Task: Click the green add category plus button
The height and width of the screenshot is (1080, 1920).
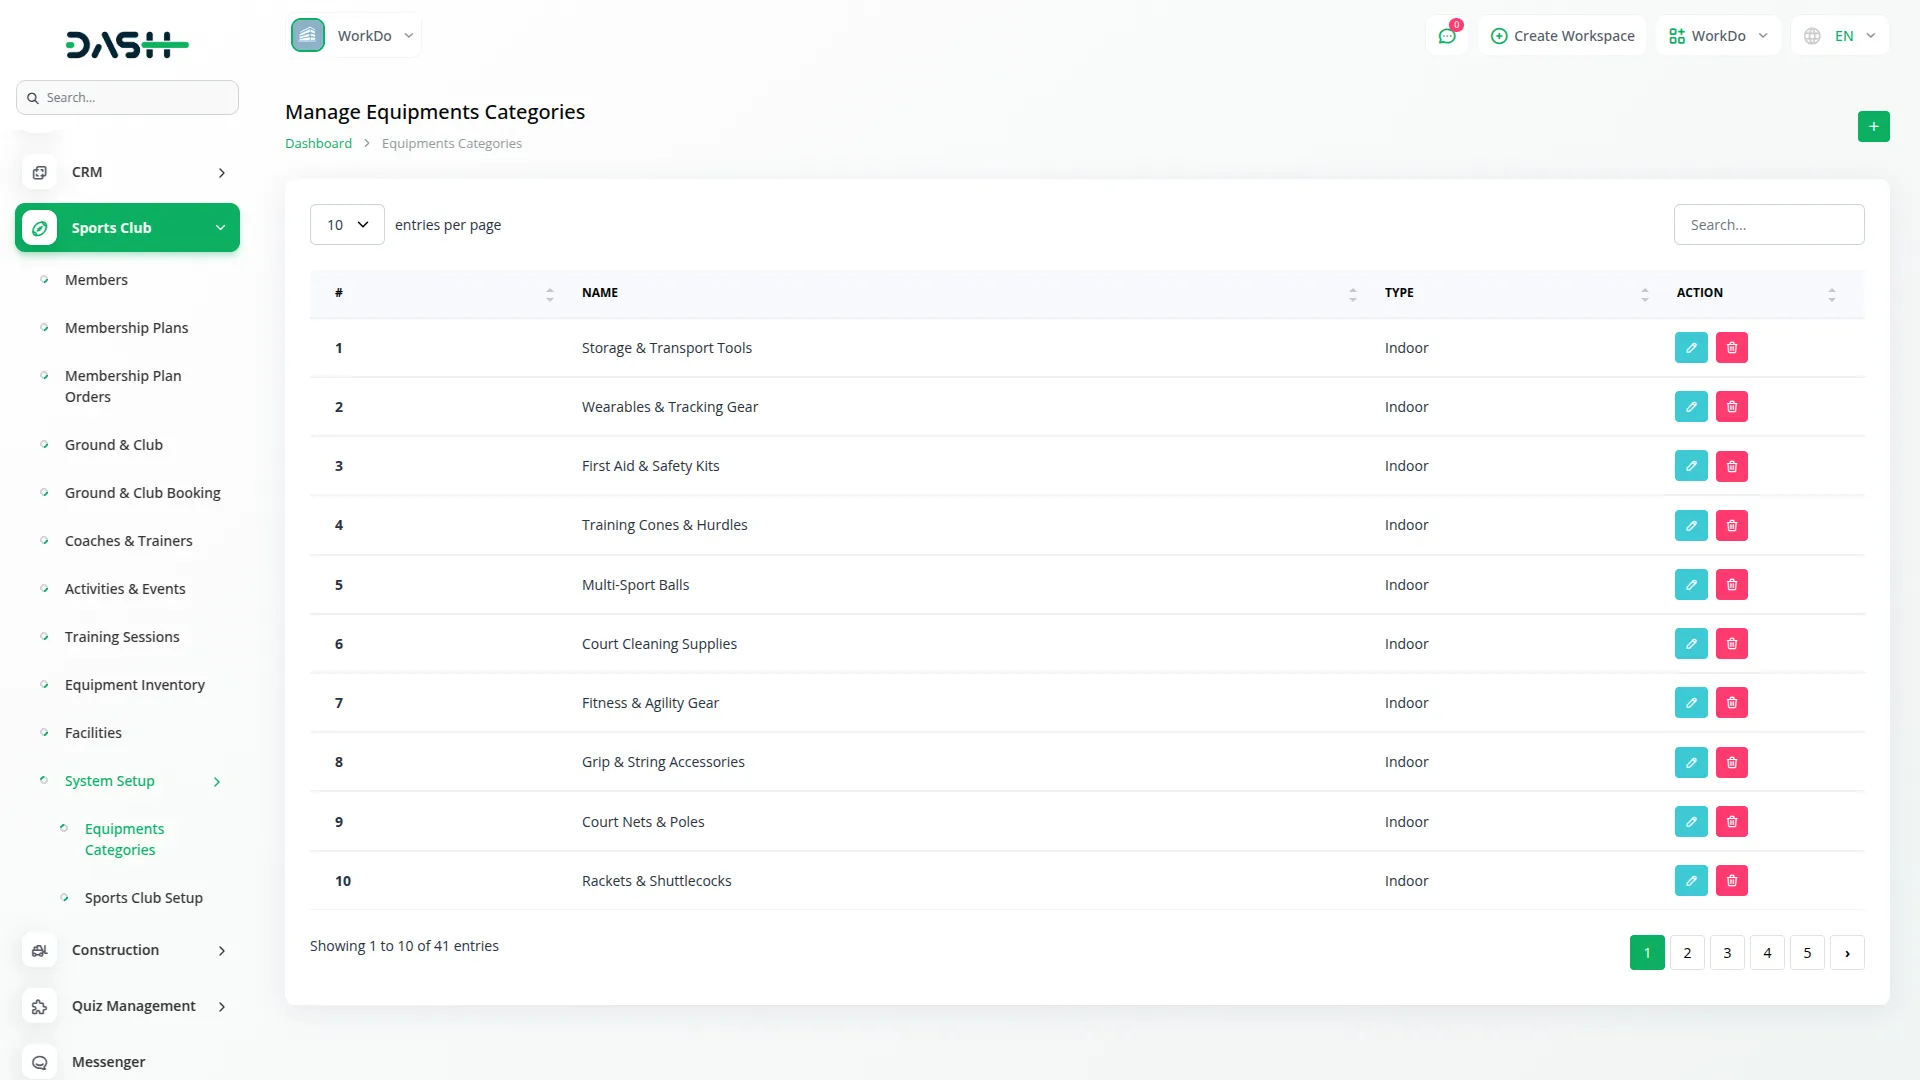Action: click(1873, 126)
